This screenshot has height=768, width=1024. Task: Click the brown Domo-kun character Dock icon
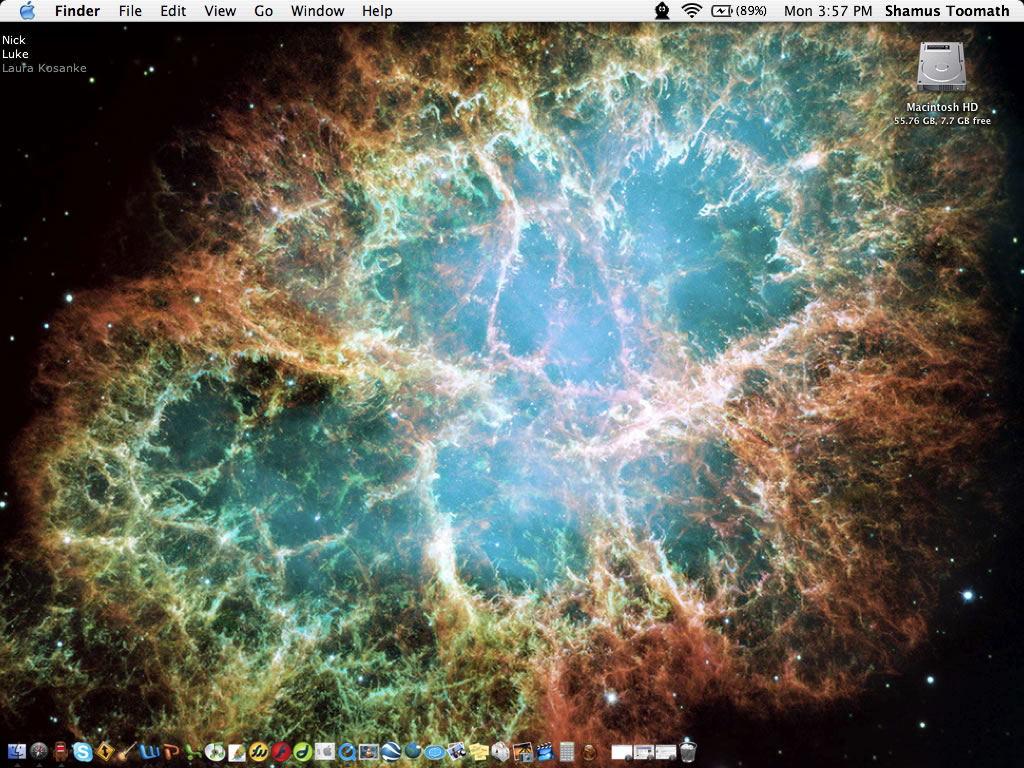point(61,751)
